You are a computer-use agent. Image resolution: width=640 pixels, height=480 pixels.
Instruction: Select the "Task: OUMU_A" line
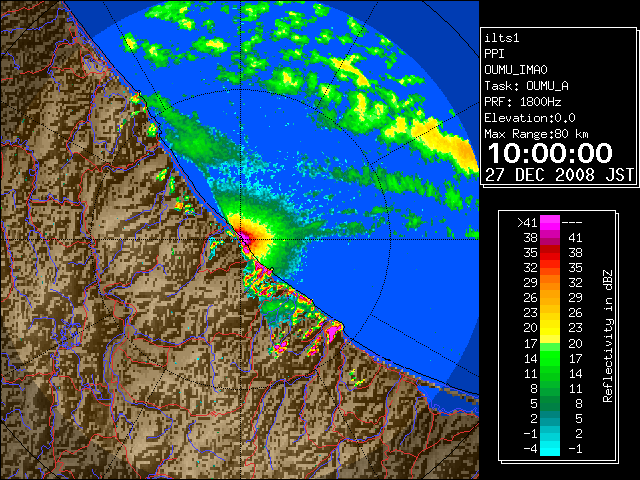[x=526, y=86]
